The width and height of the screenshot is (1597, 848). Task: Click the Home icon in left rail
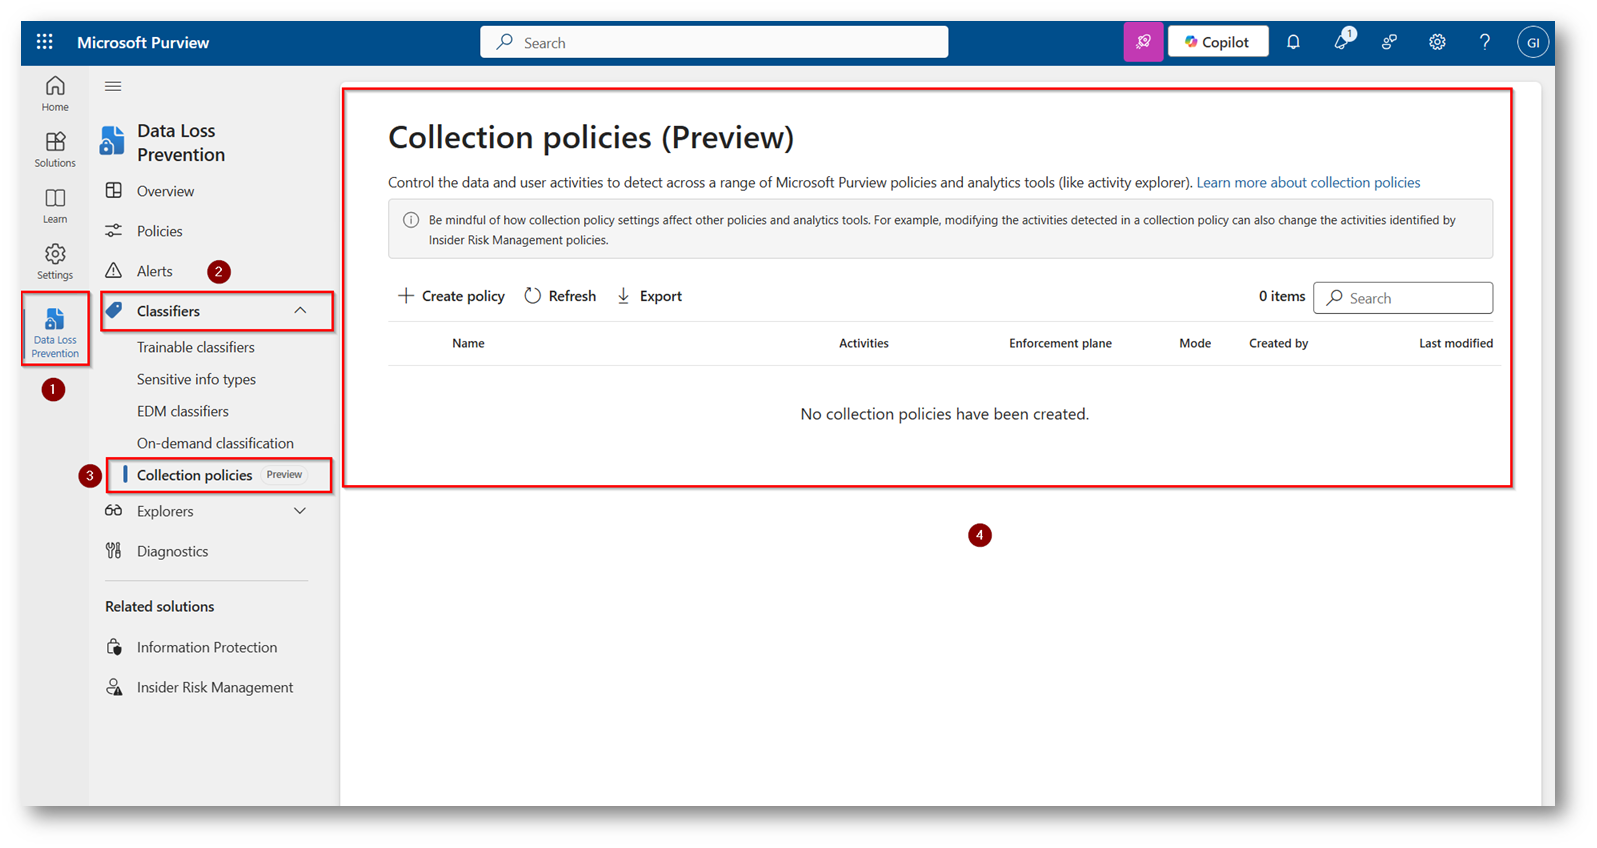(55, 93)
